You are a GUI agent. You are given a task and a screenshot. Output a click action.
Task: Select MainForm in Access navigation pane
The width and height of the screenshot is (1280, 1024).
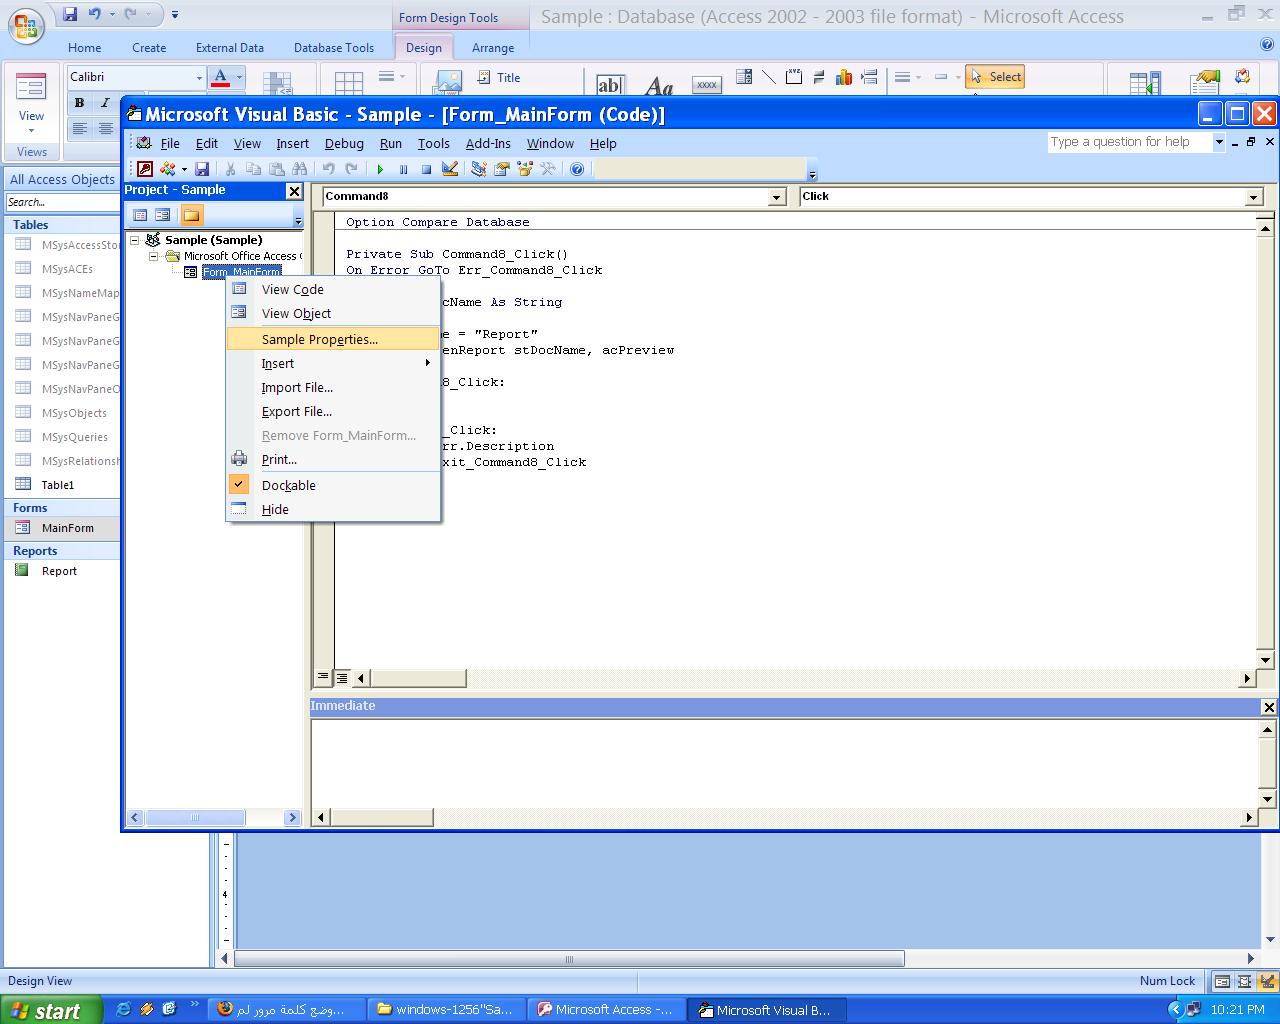(62, 528)
